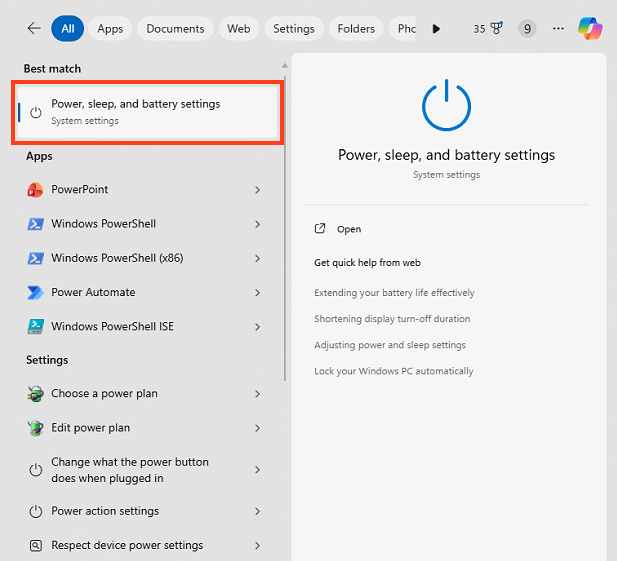The width and height of the screenshot is (617, 561).
Task: Switch to the Documents filter tab
Action: 175,29
